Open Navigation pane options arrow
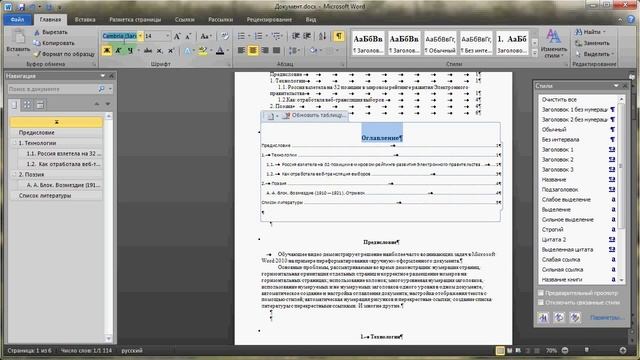The image size is (640, 360). tap(102, 76)
